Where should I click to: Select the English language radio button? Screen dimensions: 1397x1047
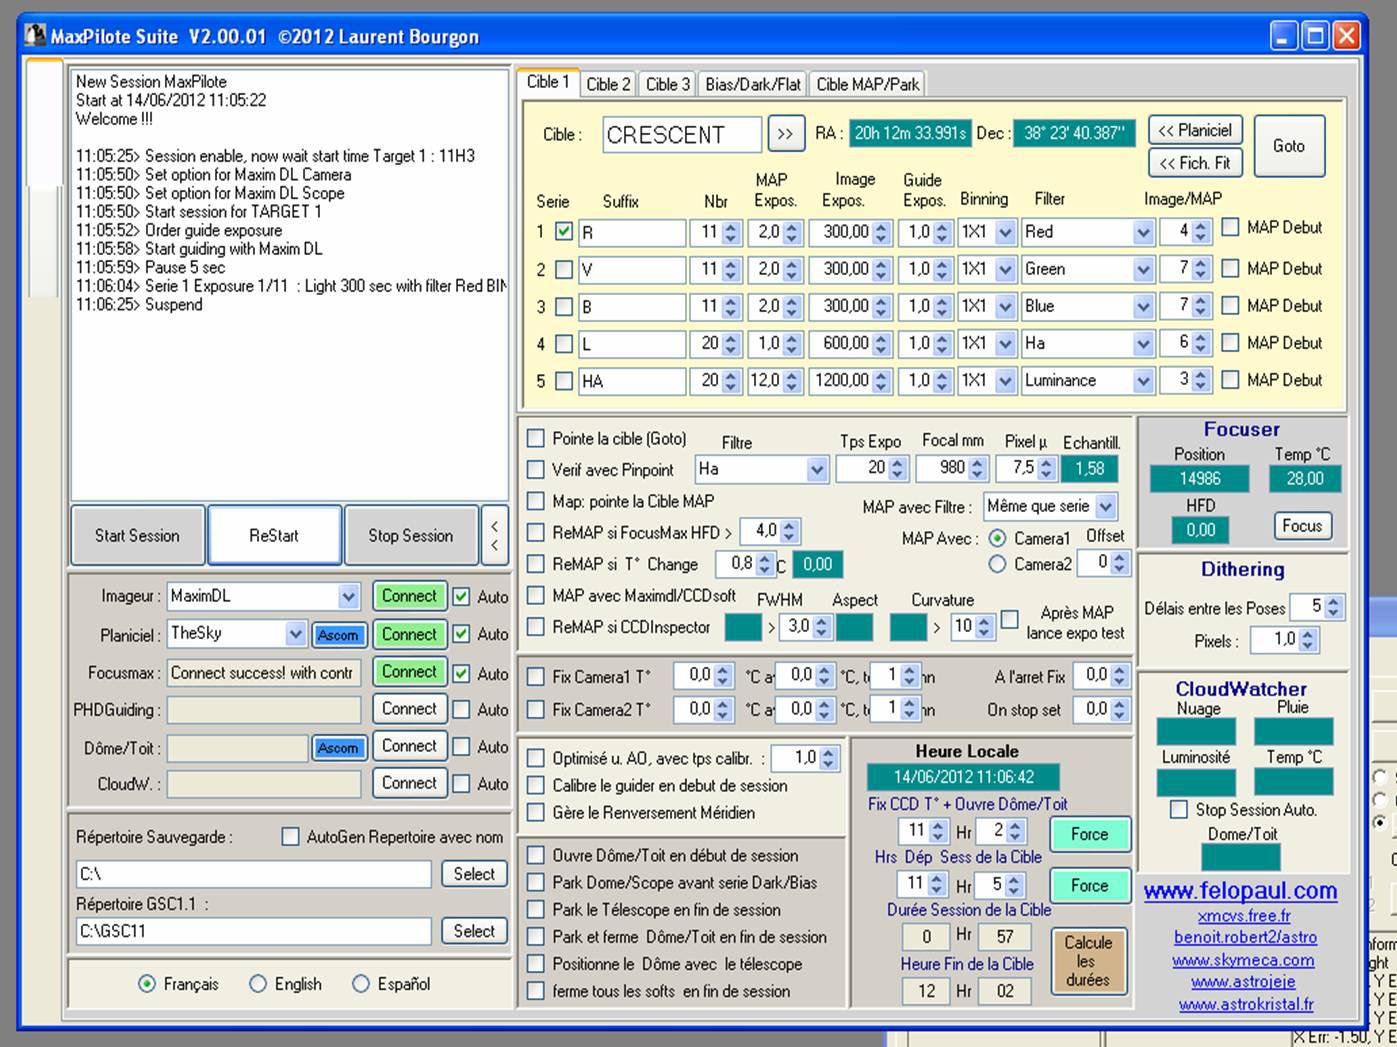click(x=258, y=984)
